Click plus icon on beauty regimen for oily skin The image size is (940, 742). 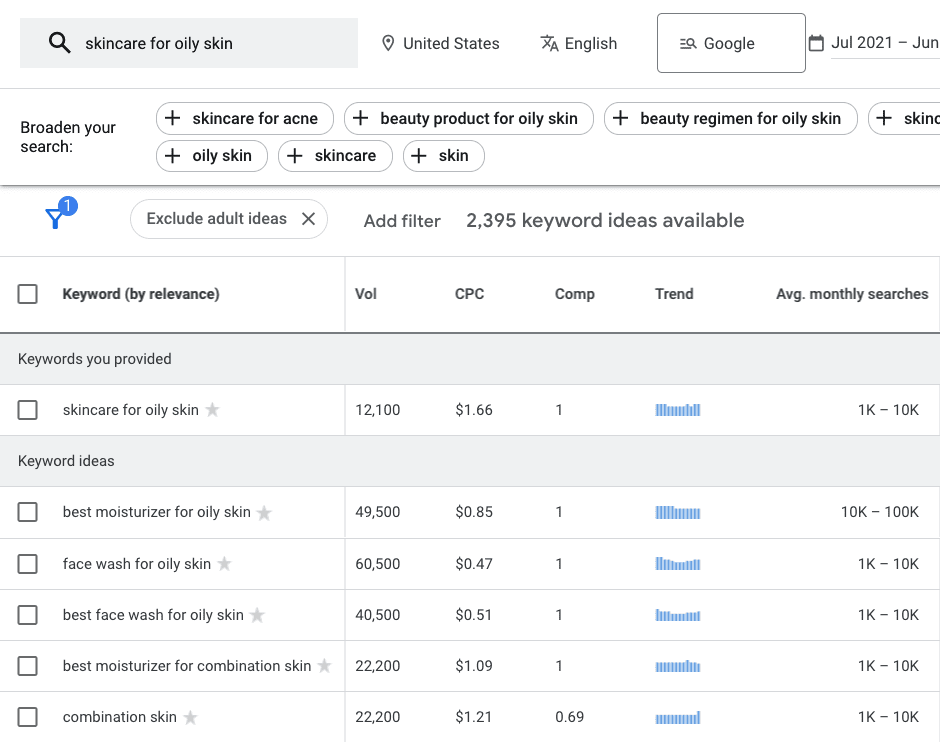620,118
